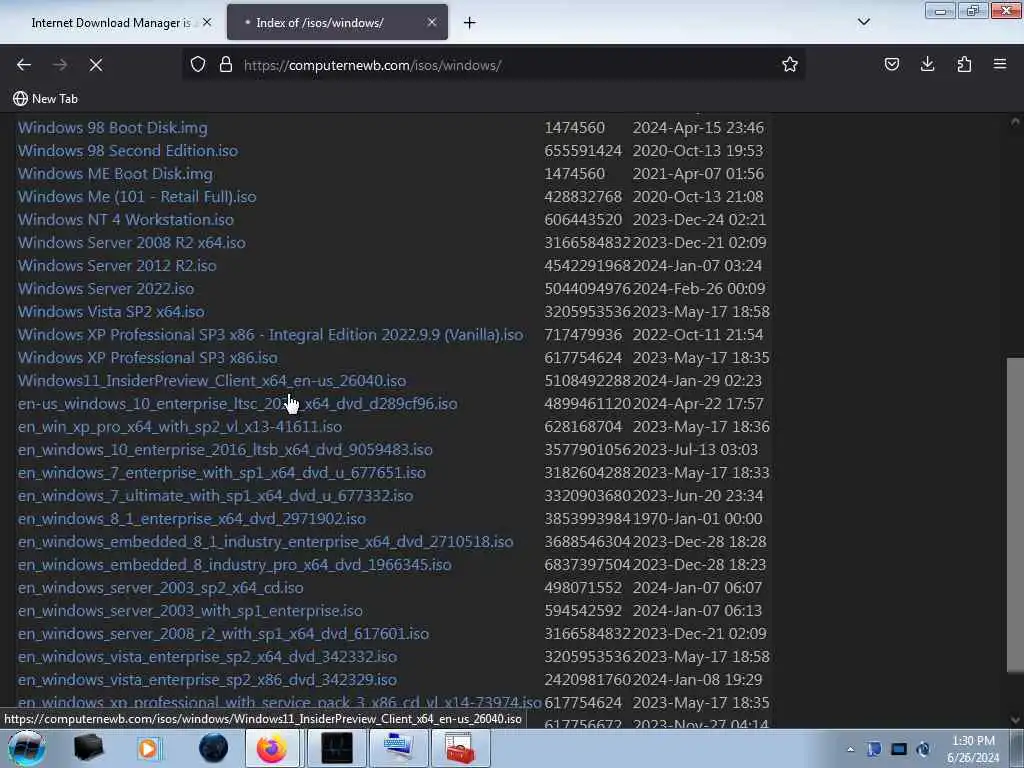Viewport: 1024px width, 768px height.
Task: Open the tracking protection shield icon
Action: [x=198, y=64]
